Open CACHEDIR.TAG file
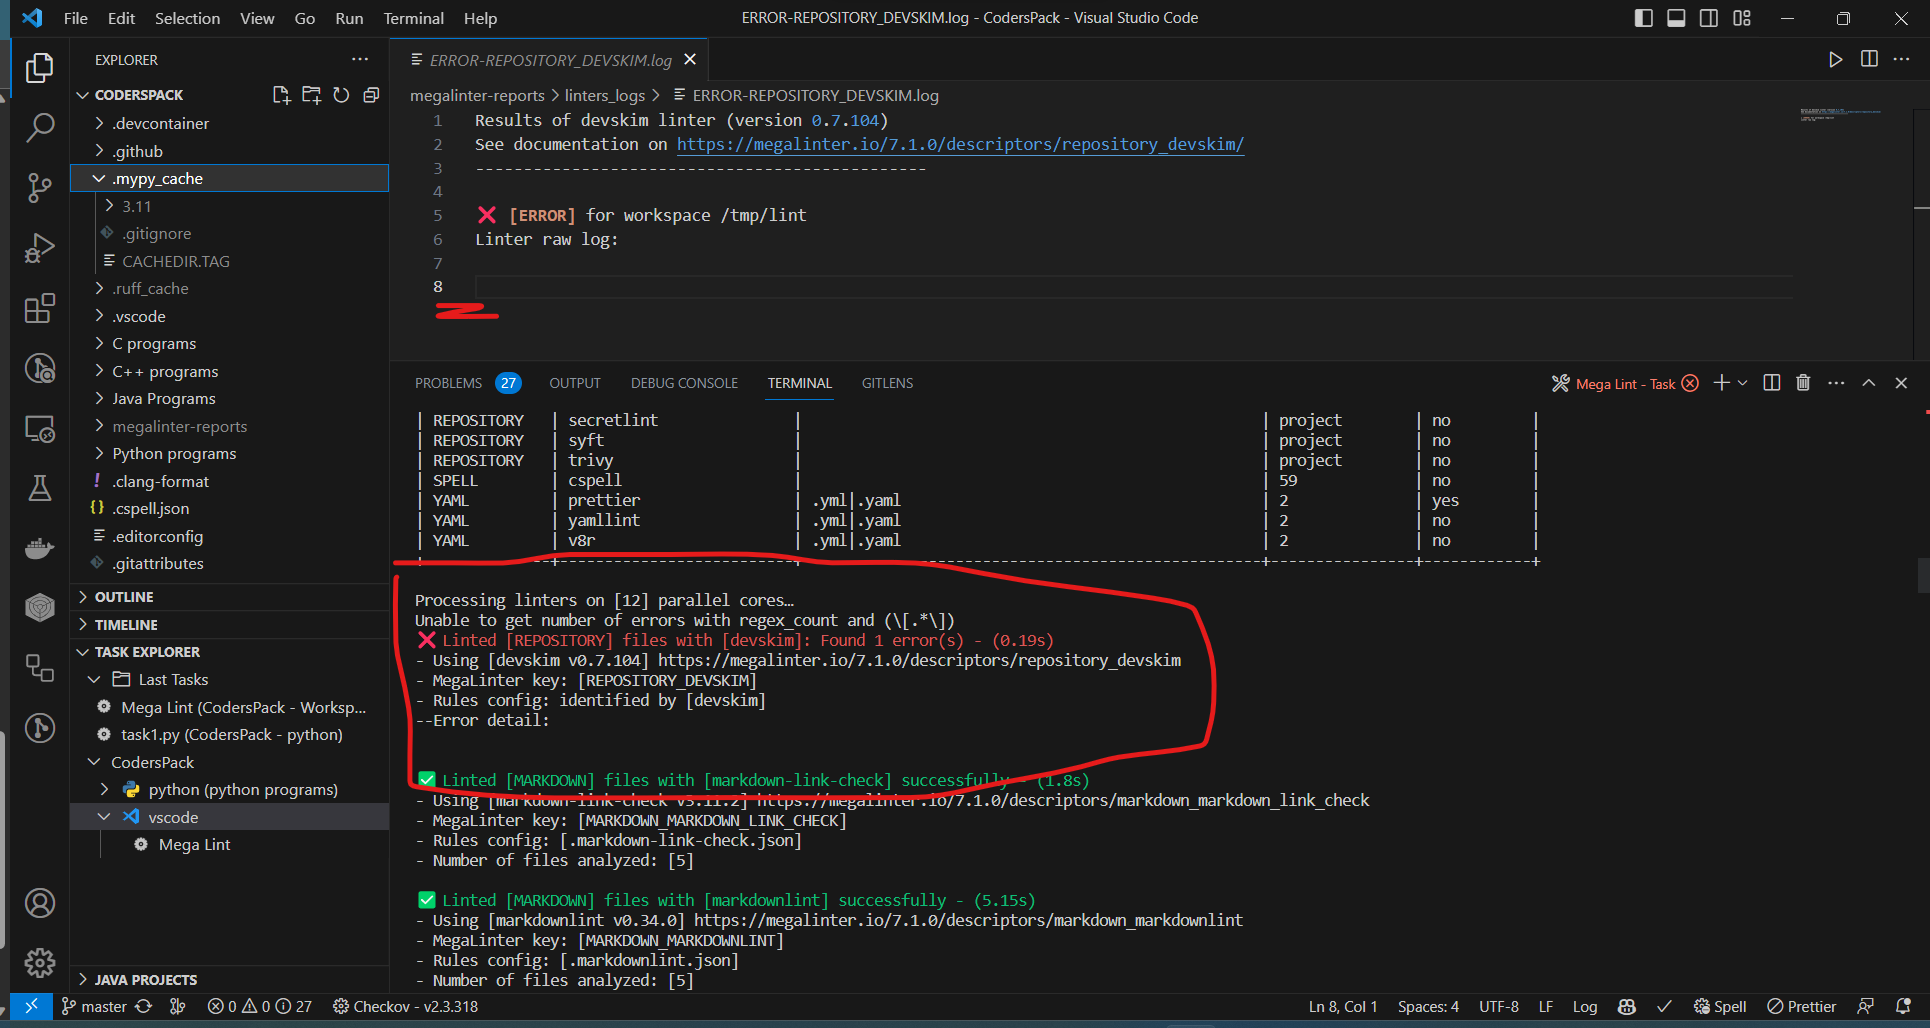Viewport: 1930px width, 1028px height. pos(176,261)
